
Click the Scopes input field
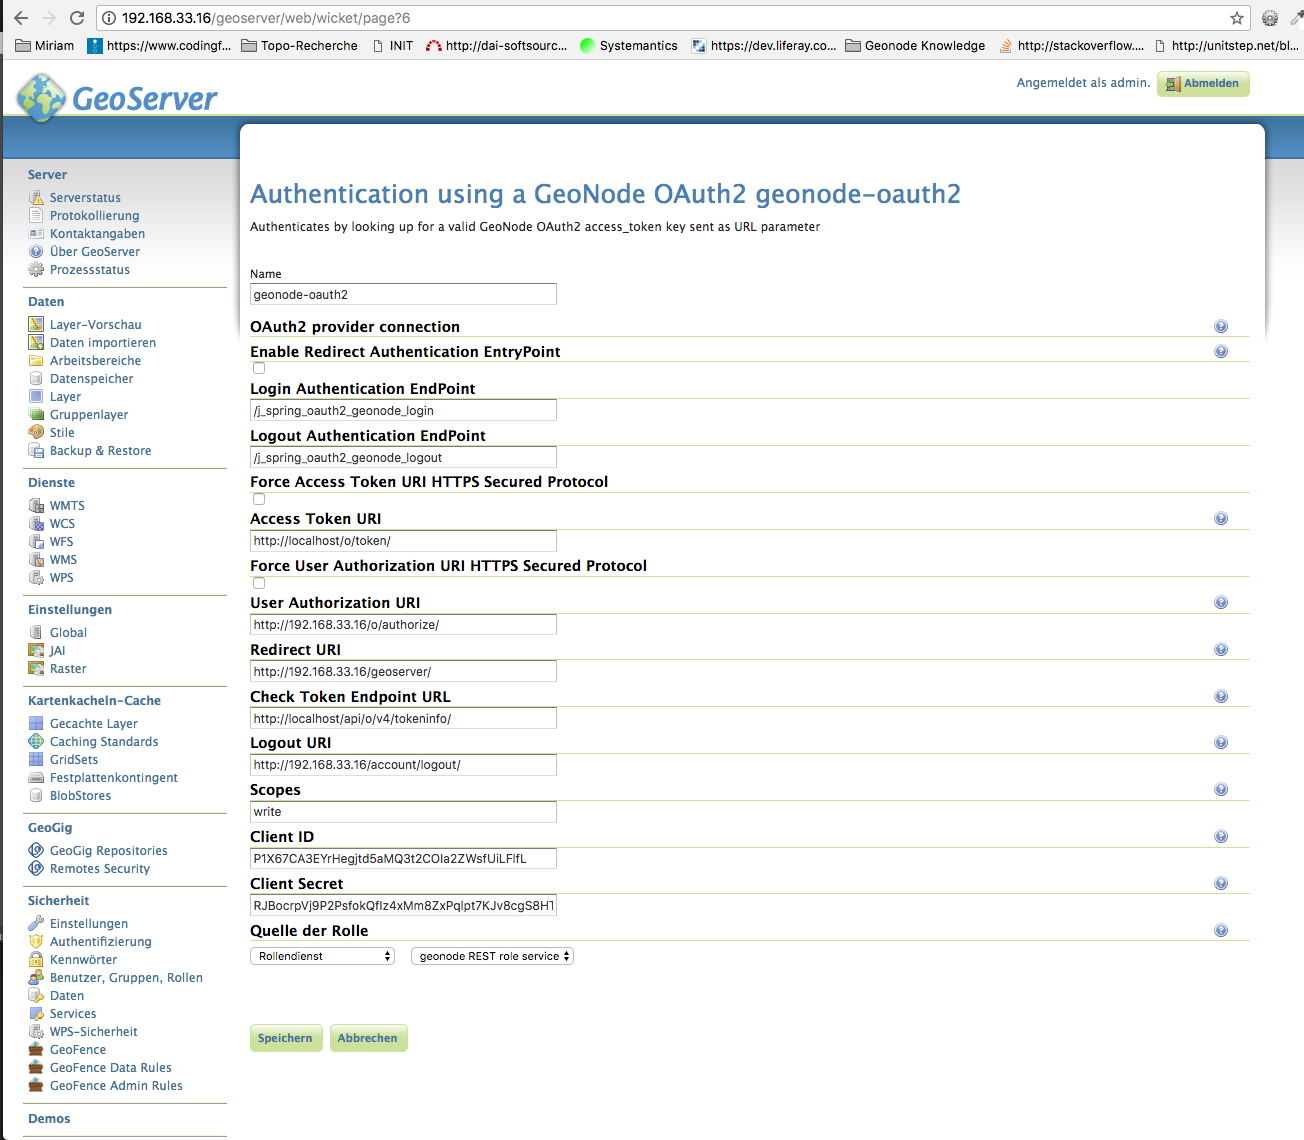403,812
